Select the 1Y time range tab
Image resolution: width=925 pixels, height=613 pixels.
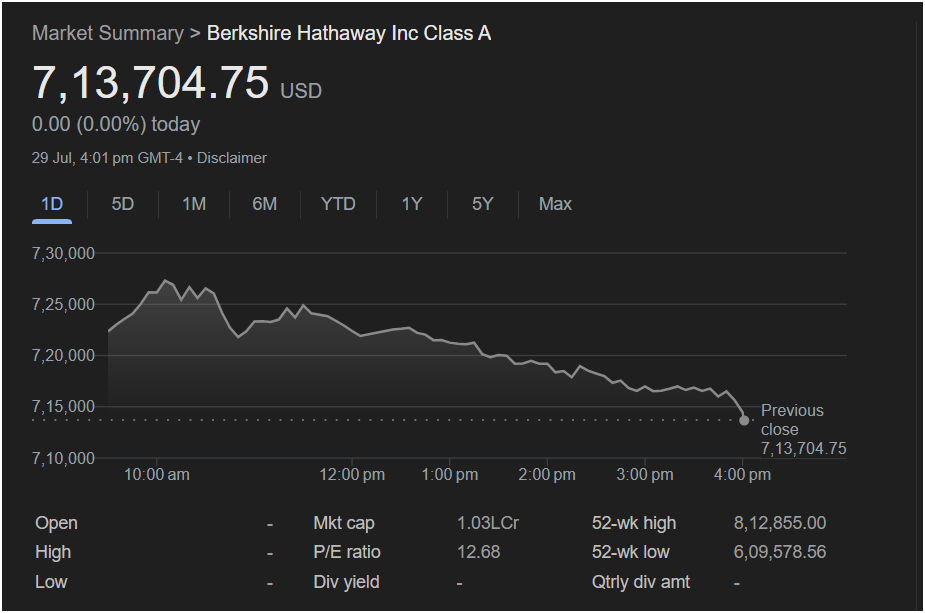pyautogui.click(x=412, y=204)
